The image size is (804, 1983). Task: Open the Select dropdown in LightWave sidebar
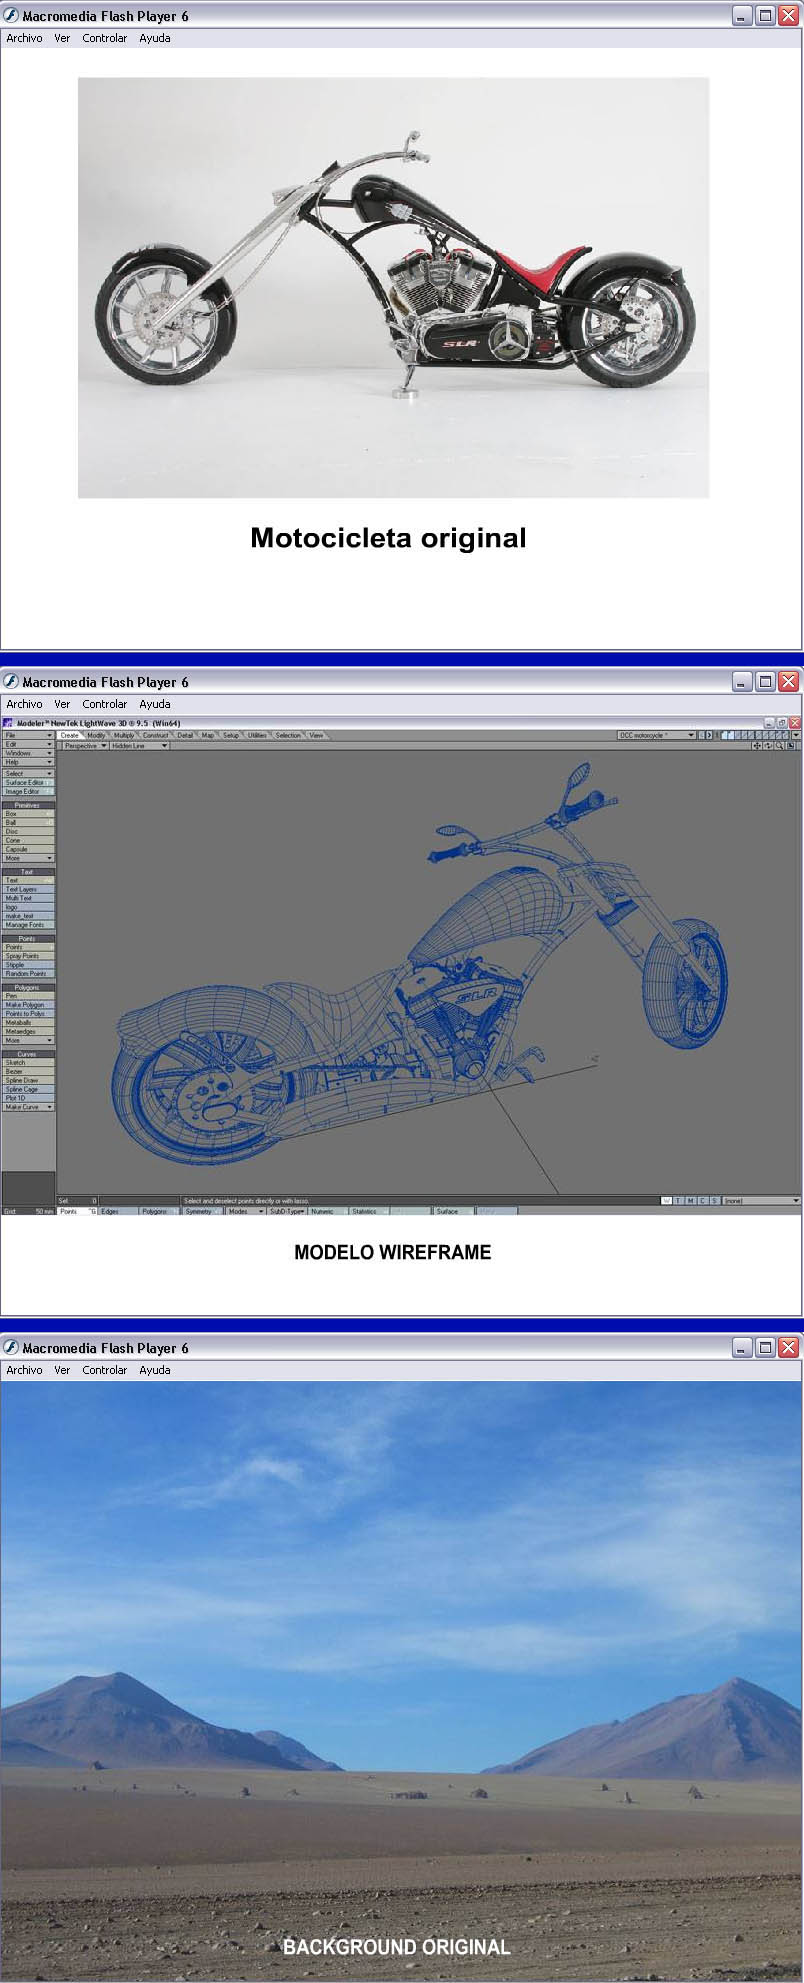click(28, 773)
